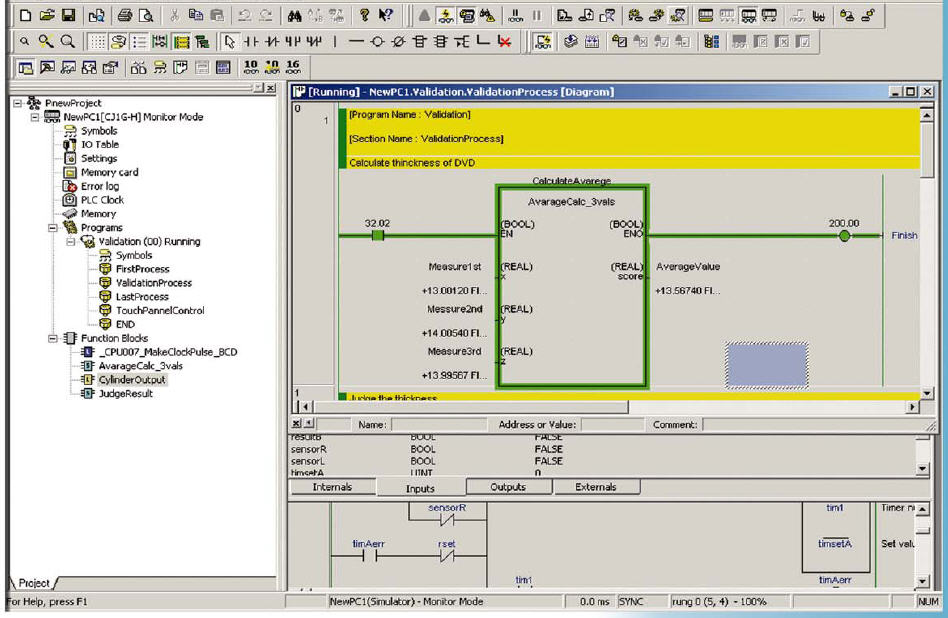Toggle the output window
Viewport: 948px width, 618px height.
point(47,67)
